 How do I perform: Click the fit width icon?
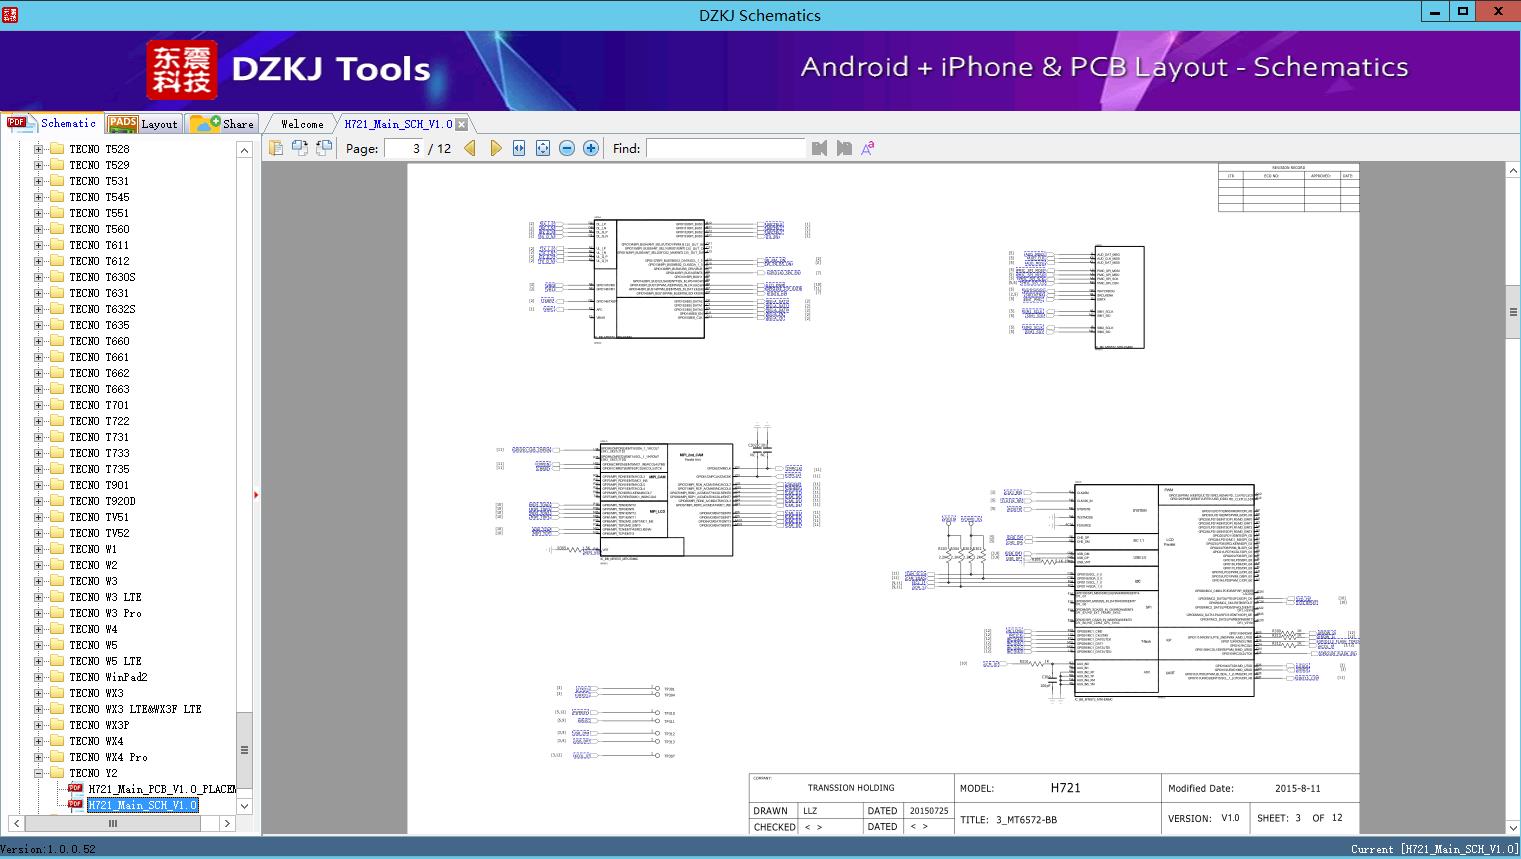point(519,148)
